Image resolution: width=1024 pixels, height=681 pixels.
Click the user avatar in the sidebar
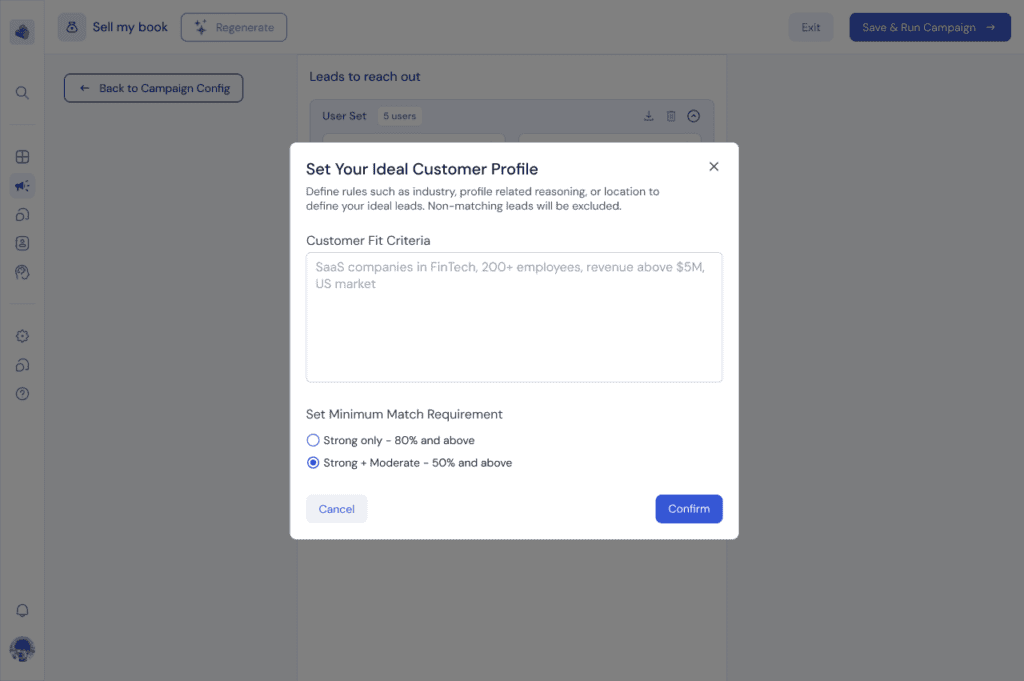(x=22, y=649)
